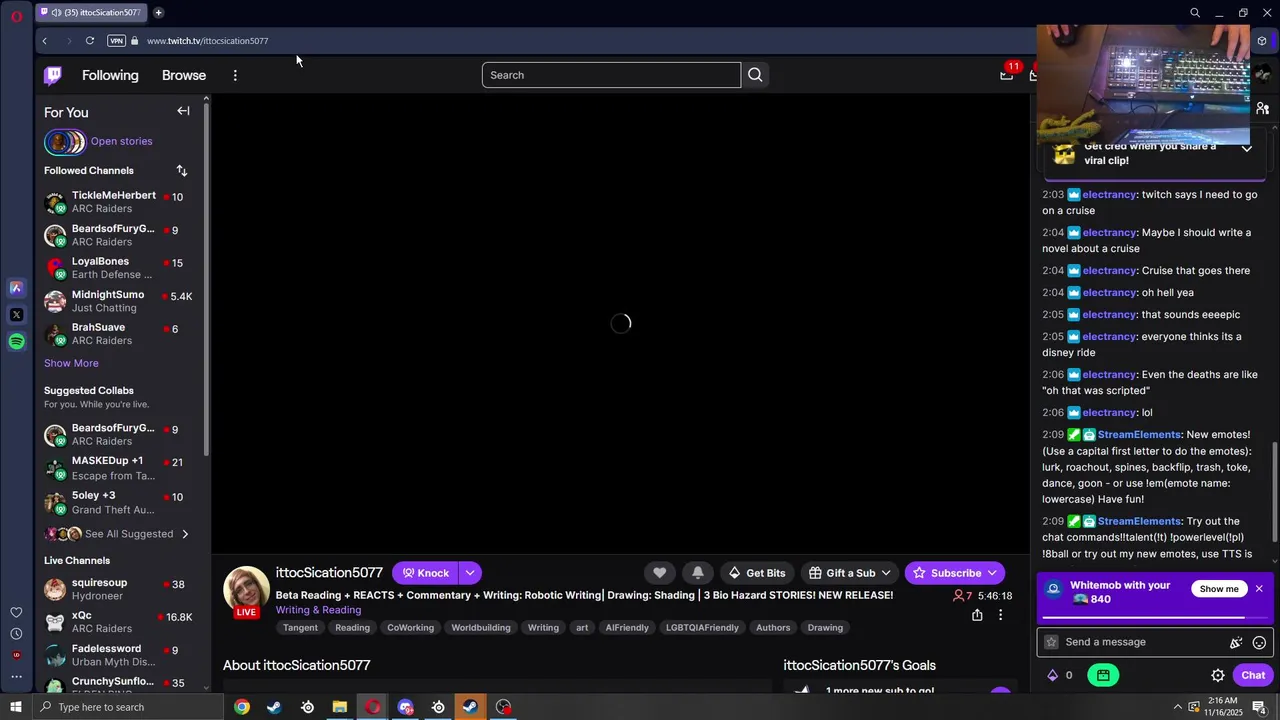
Task: Expand the Subscribe options dropdown
Action: [992, 573]
